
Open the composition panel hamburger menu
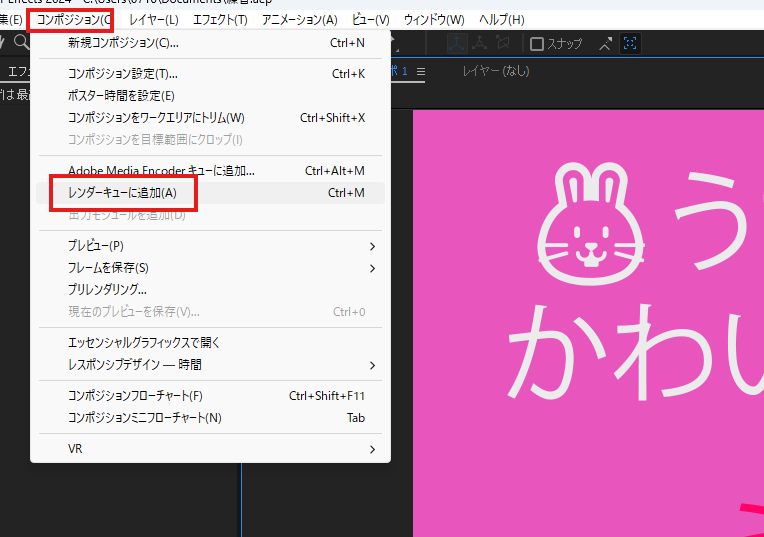[421, 71]
